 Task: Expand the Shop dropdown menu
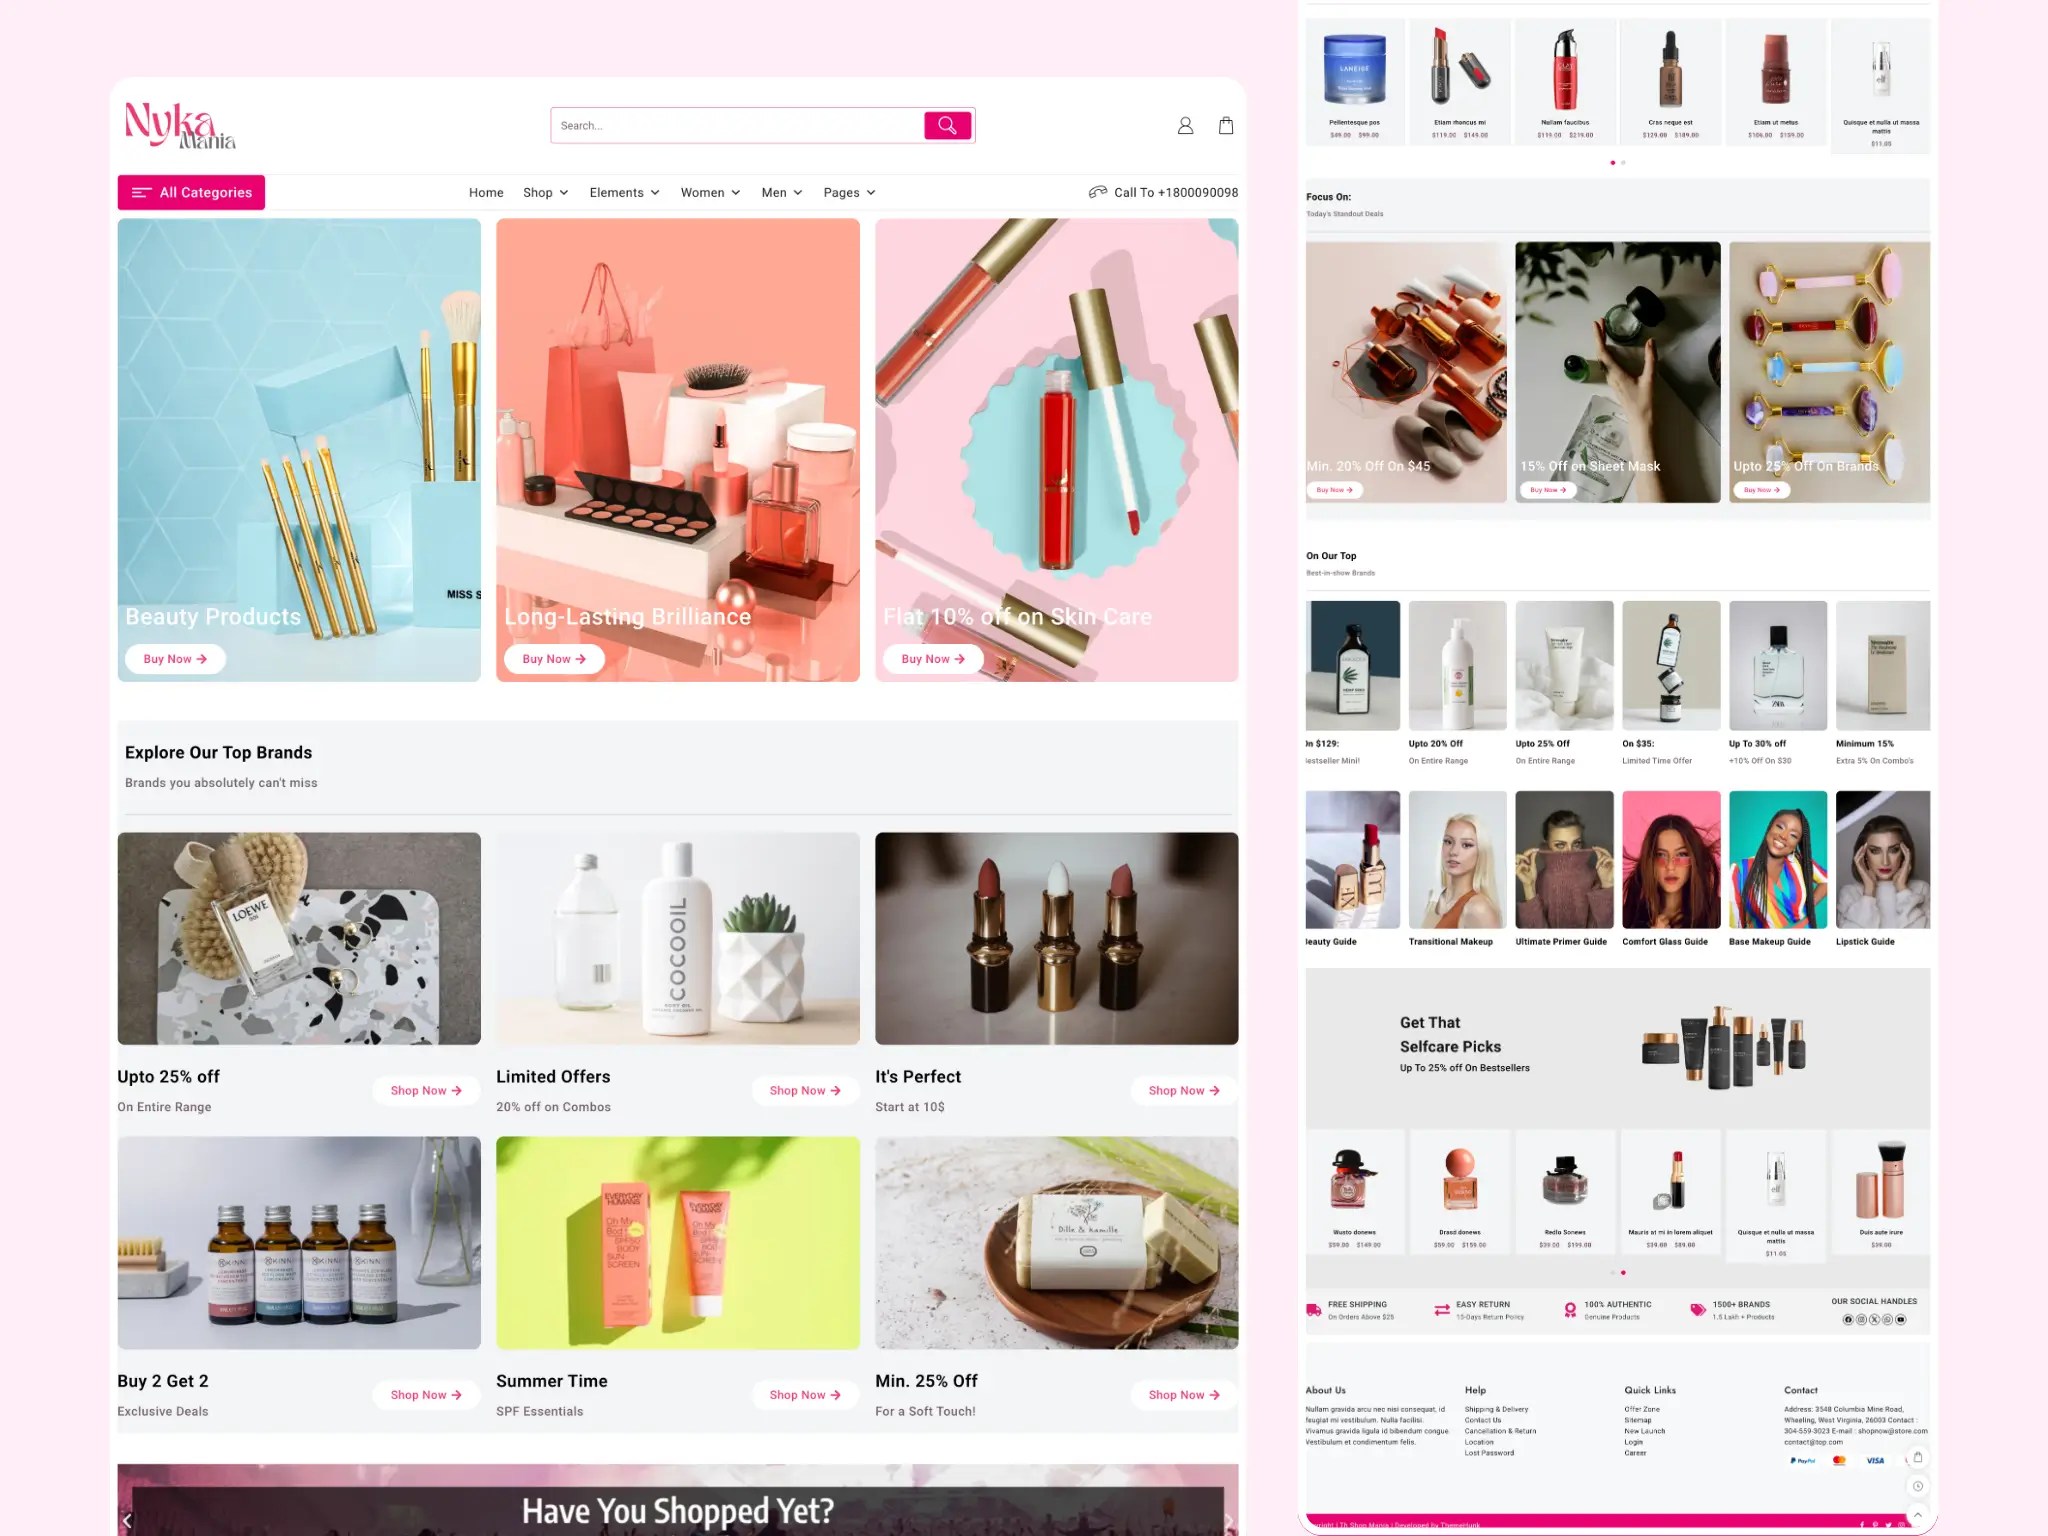[545, 193]
